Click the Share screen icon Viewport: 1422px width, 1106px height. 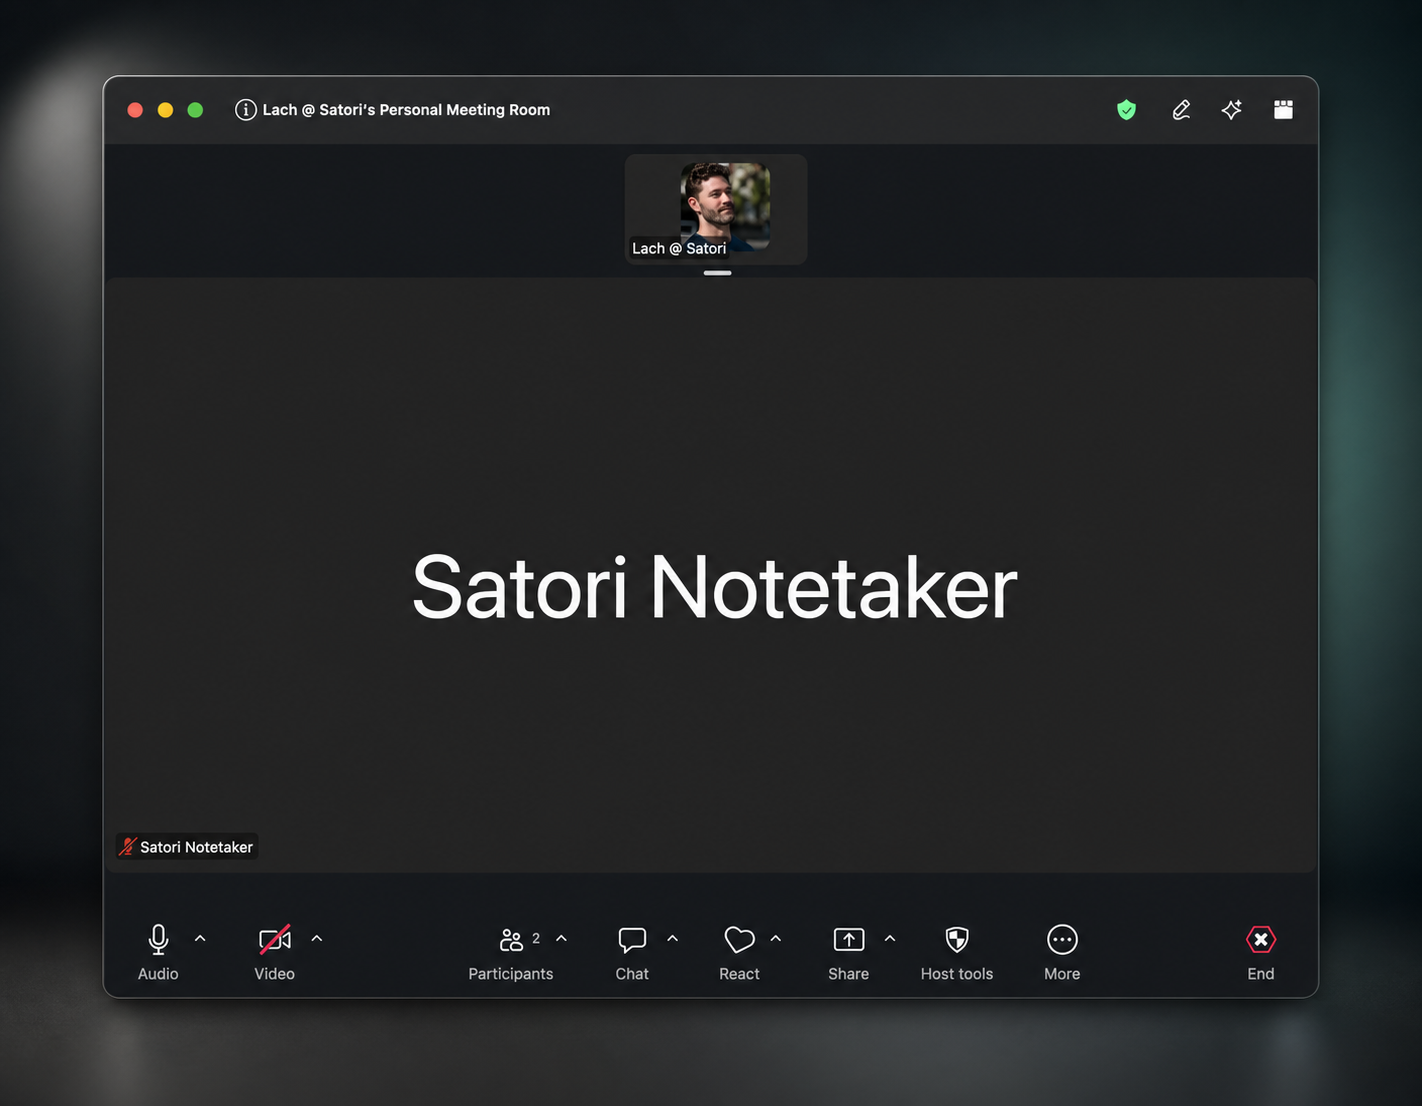tap(849, 940)
